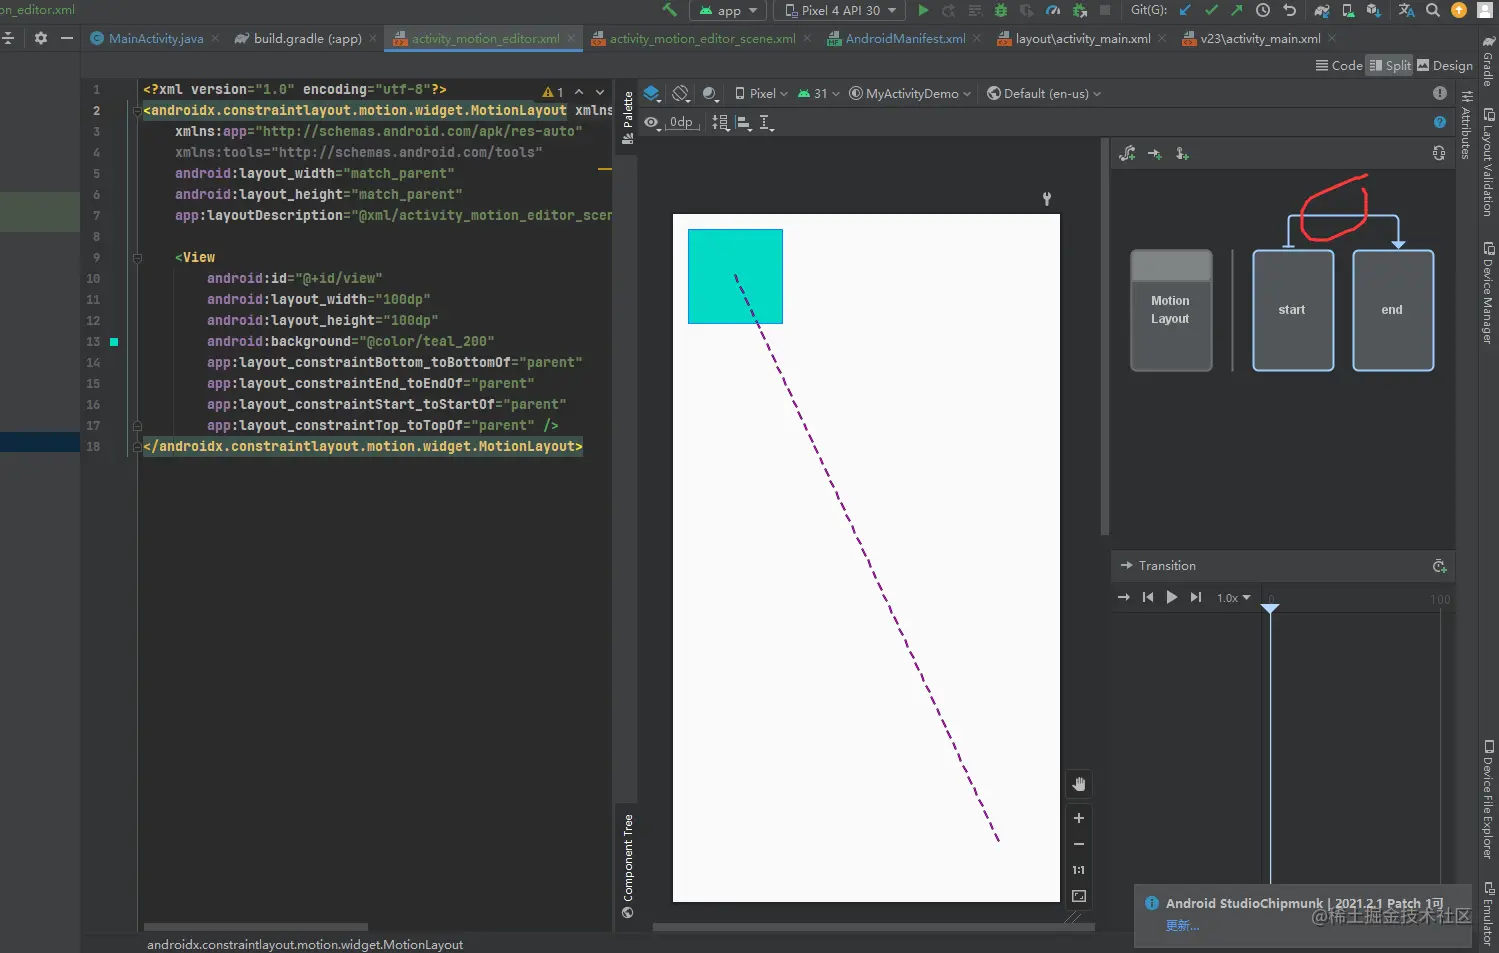The image size is (1499, 953).
Task: Play the transition animation
Action: point(1171,597)
